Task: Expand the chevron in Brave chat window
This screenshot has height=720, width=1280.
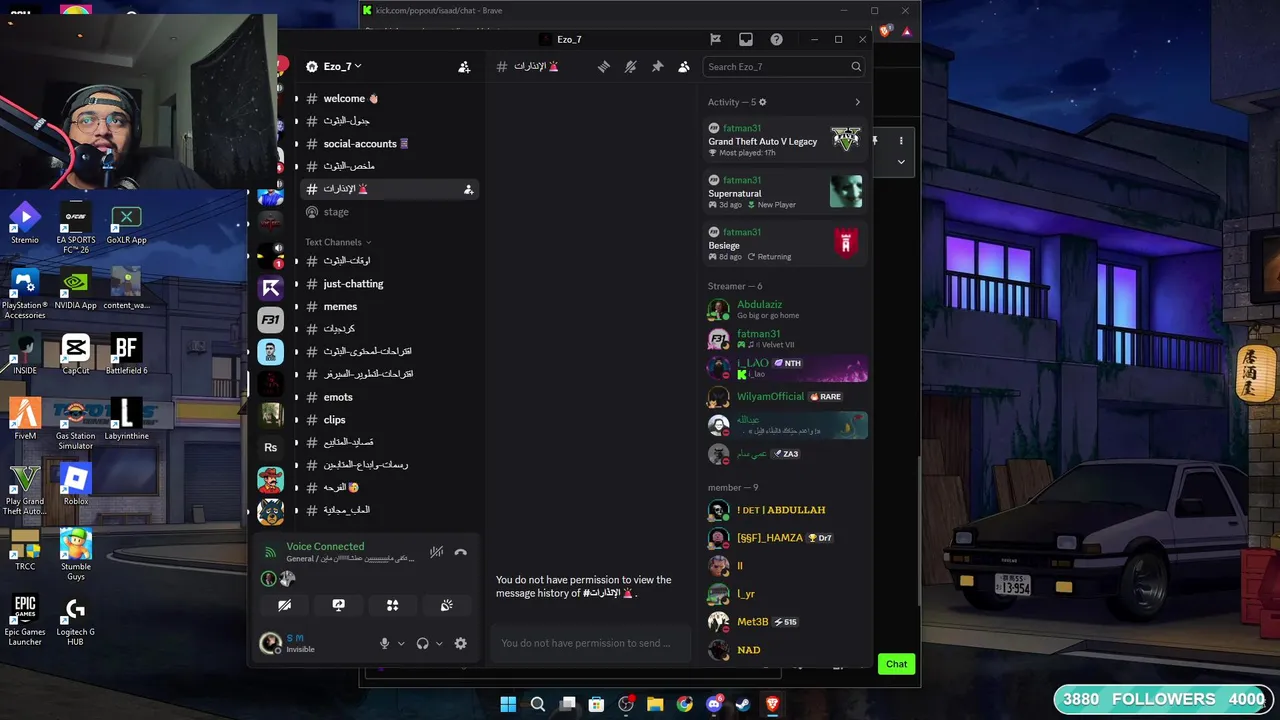Action: 901,162
